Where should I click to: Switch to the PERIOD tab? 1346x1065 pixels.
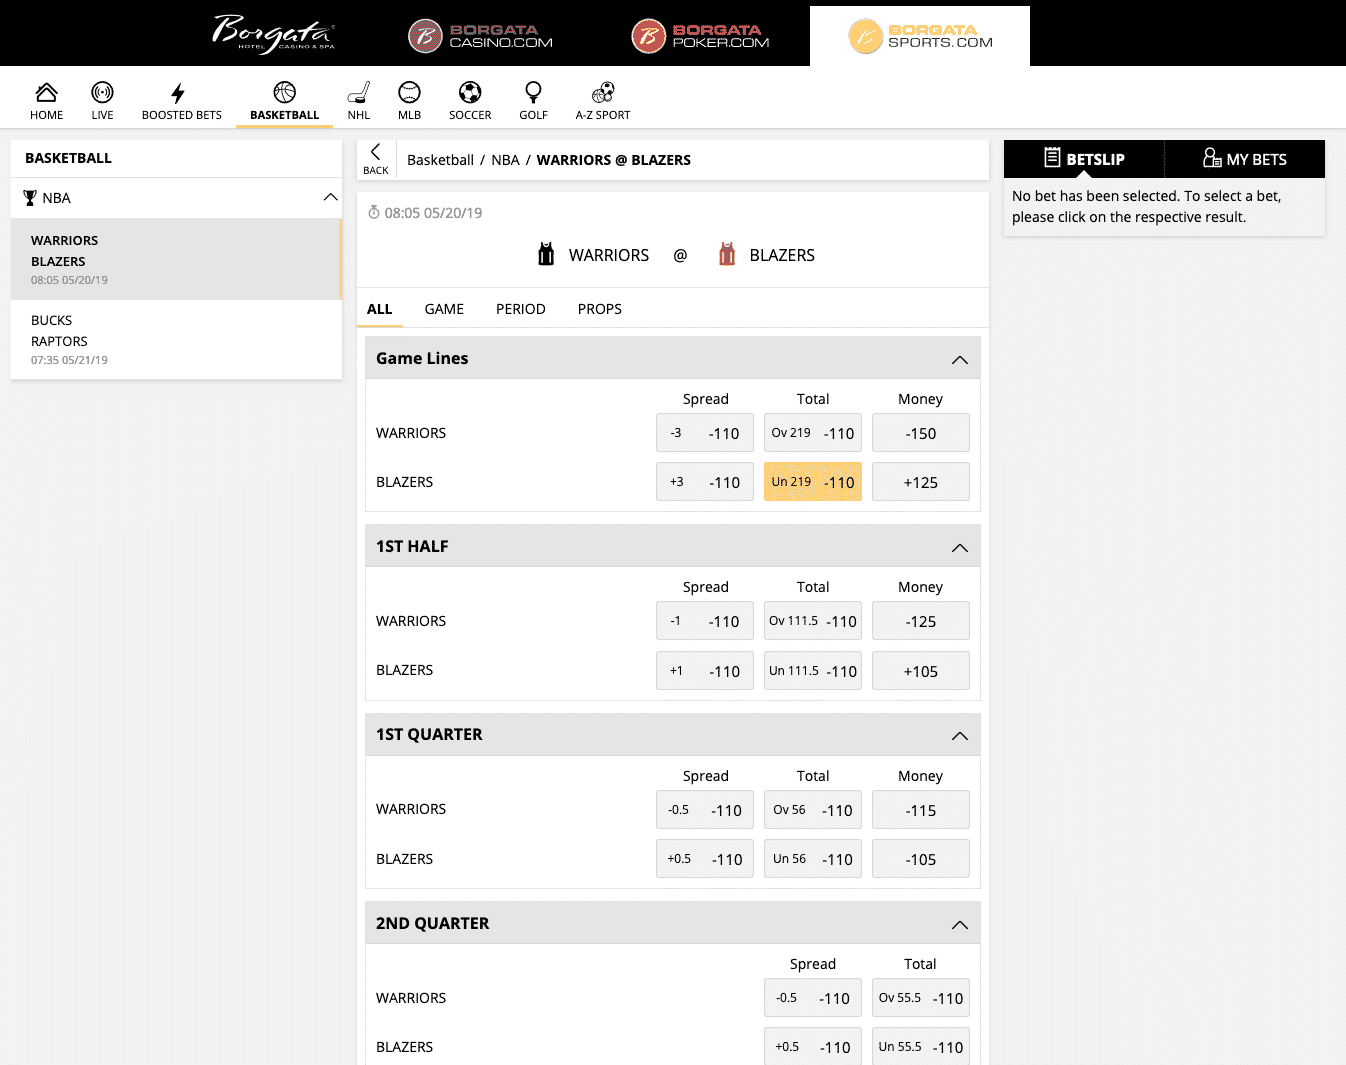[x=521, y=309]
